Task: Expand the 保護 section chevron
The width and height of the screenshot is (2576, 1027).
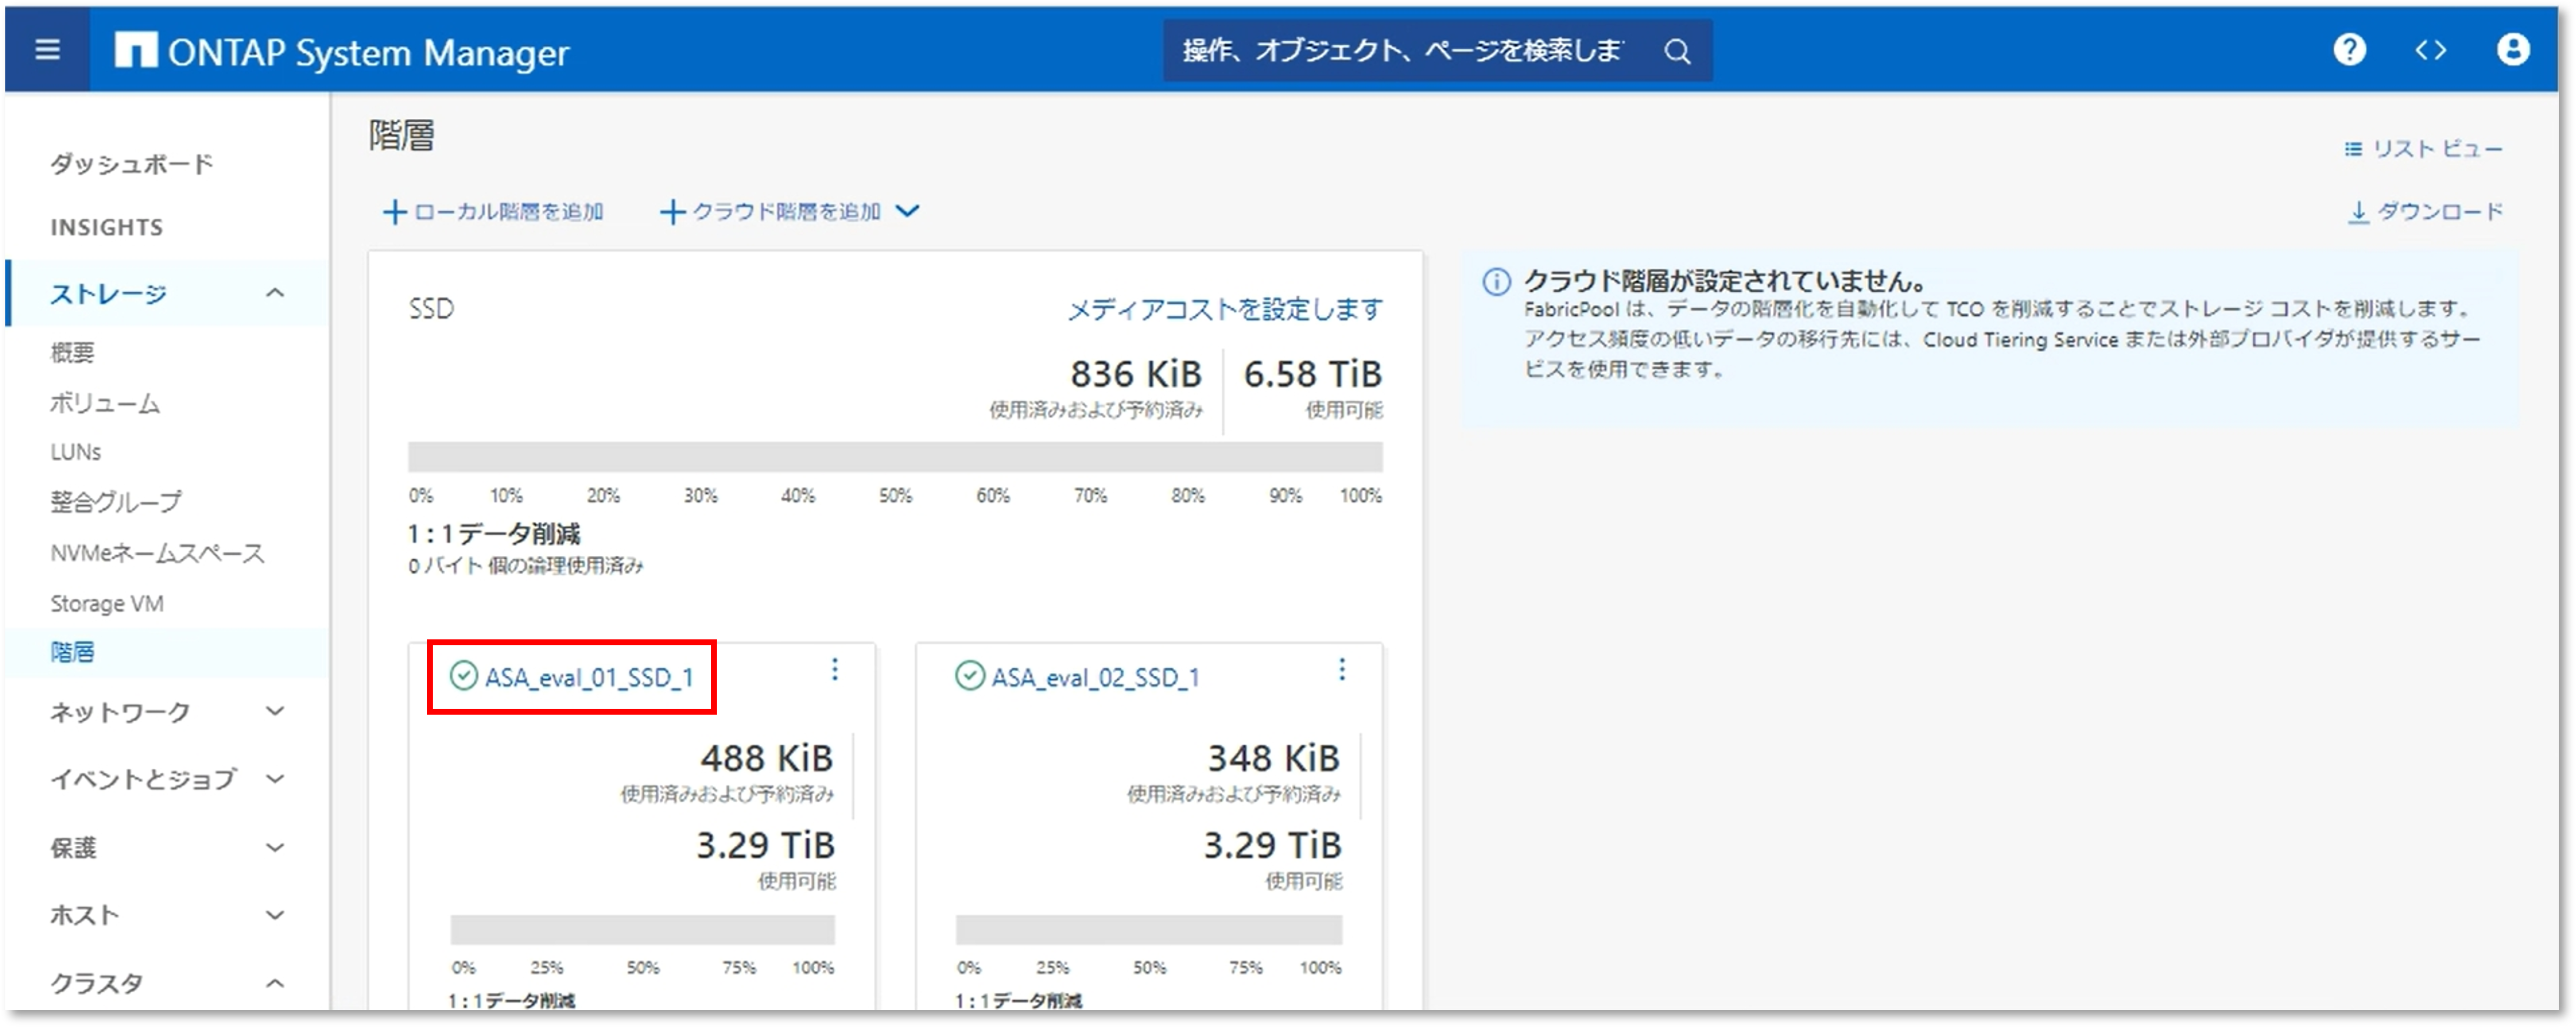Action: pyautogui.click(x=275, y=847)
